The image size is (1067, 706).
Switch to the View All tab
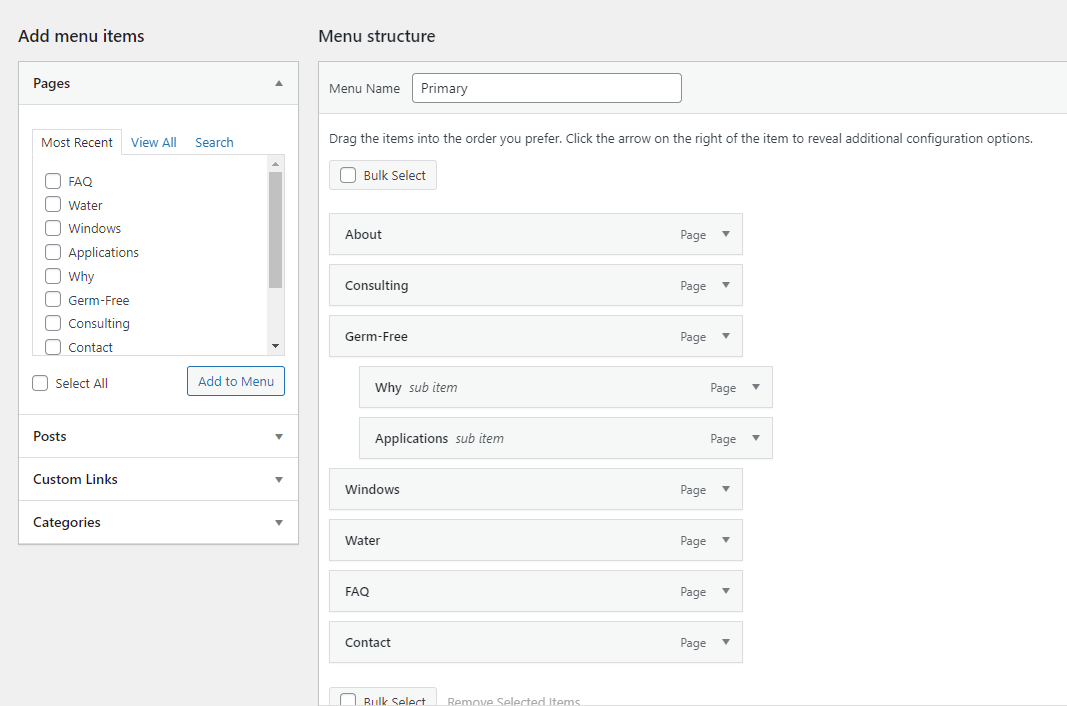[153, 142]
